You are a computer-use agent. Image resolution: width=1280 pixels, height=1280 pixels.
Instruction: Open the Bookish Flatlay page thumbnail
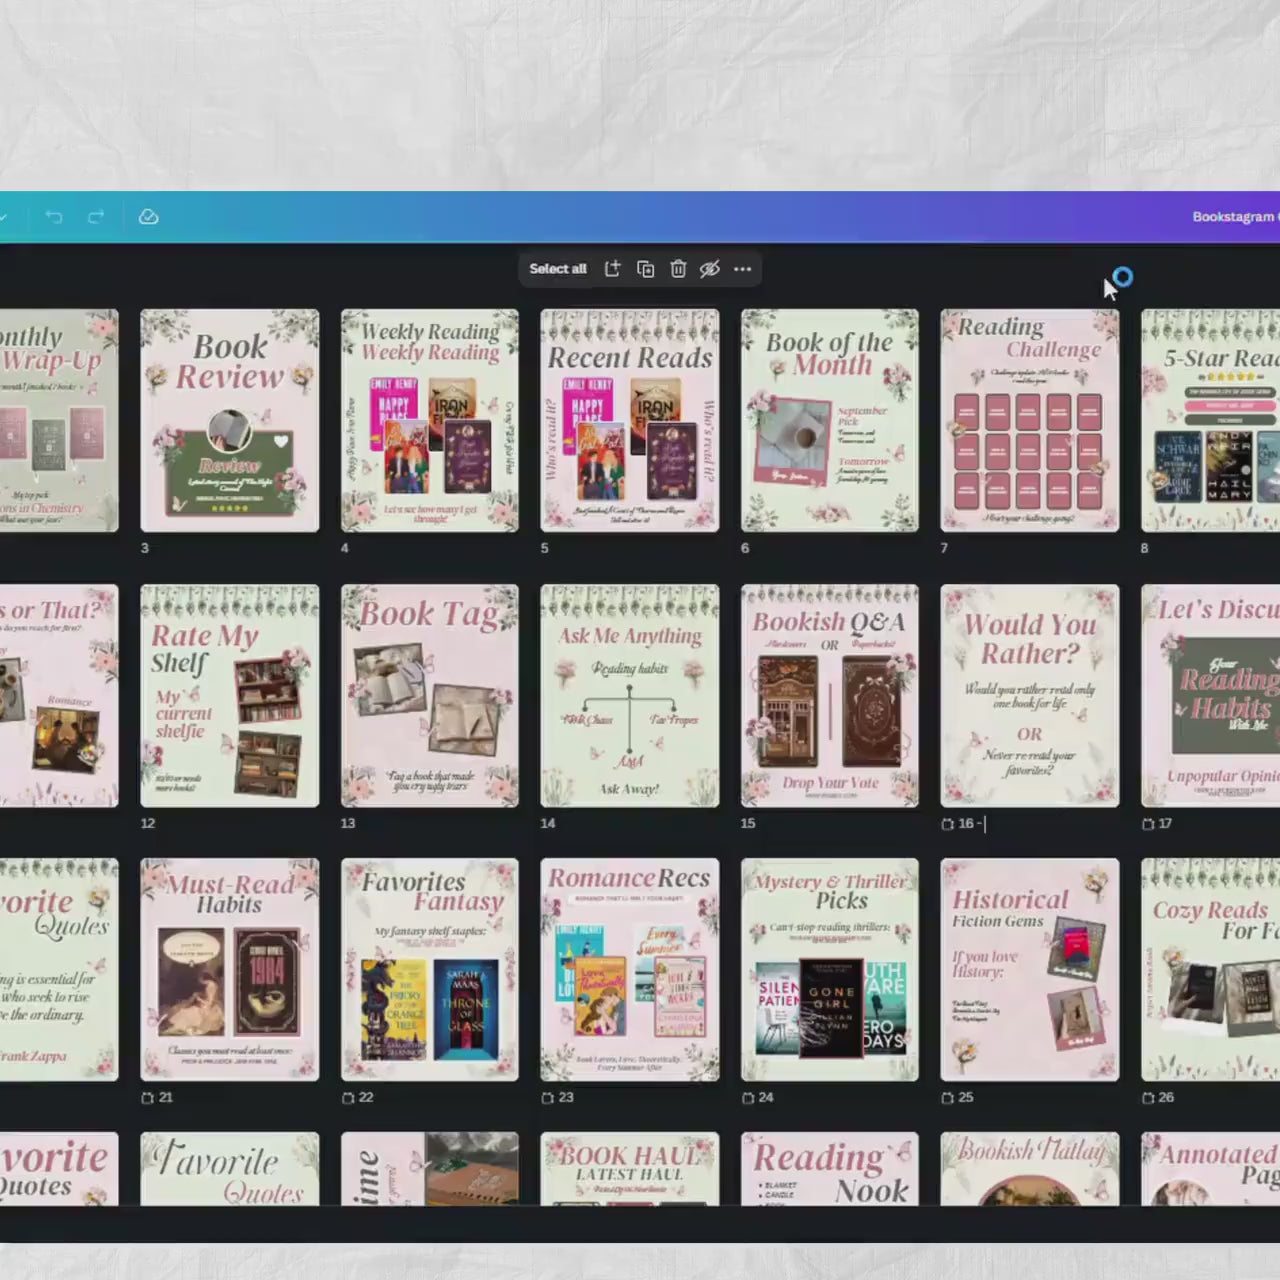1030,1168
